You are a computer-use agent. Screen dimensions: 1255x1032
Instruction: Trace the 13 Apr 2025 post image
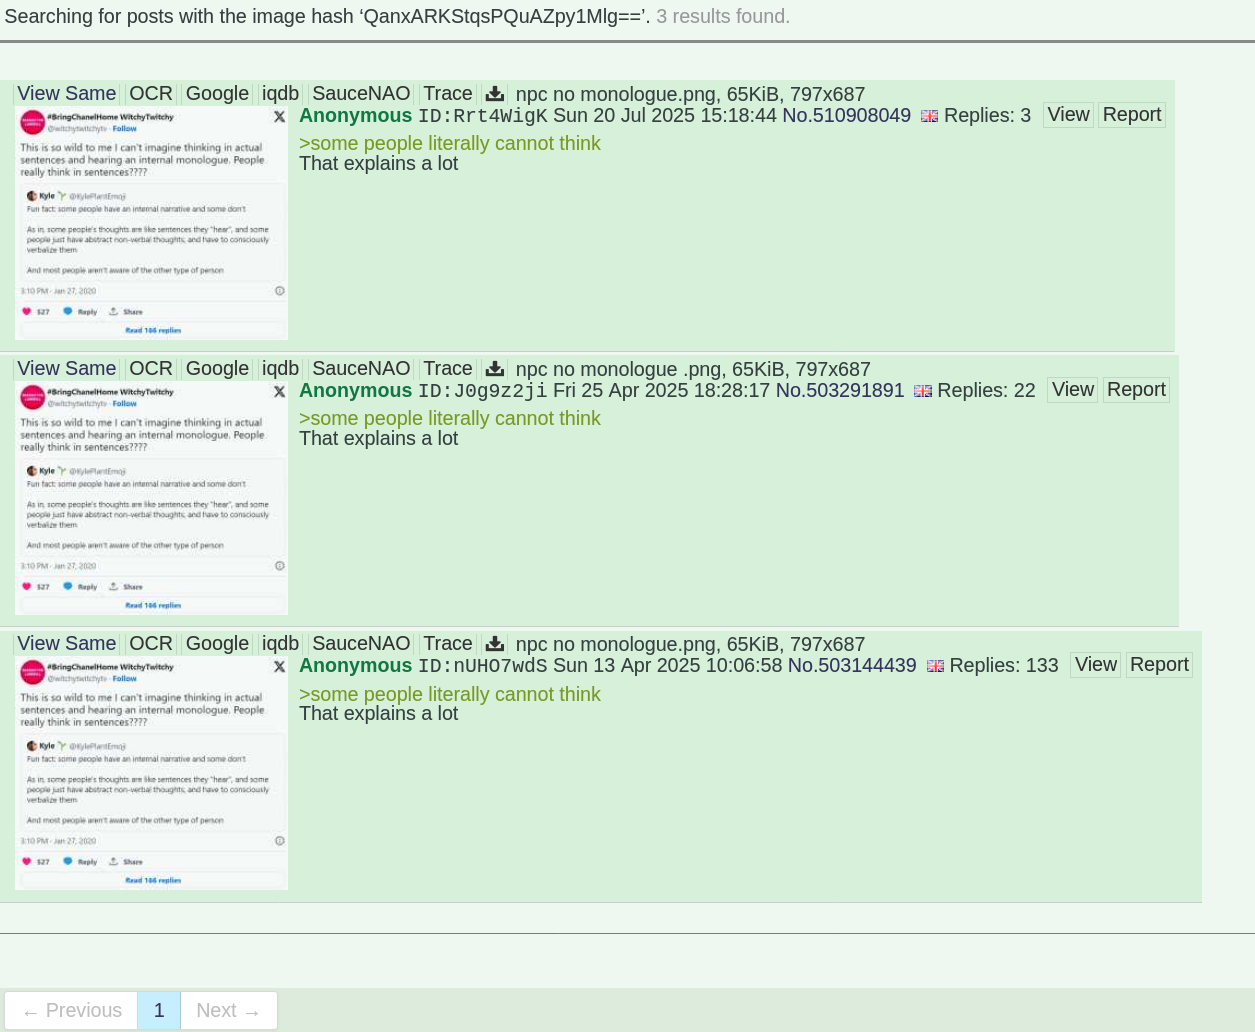(448, 643)
